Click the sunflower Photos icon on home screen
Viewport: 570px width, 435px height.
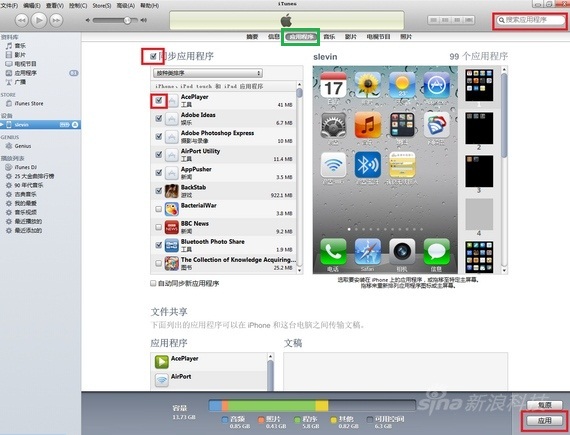click(x=368, y=85)
